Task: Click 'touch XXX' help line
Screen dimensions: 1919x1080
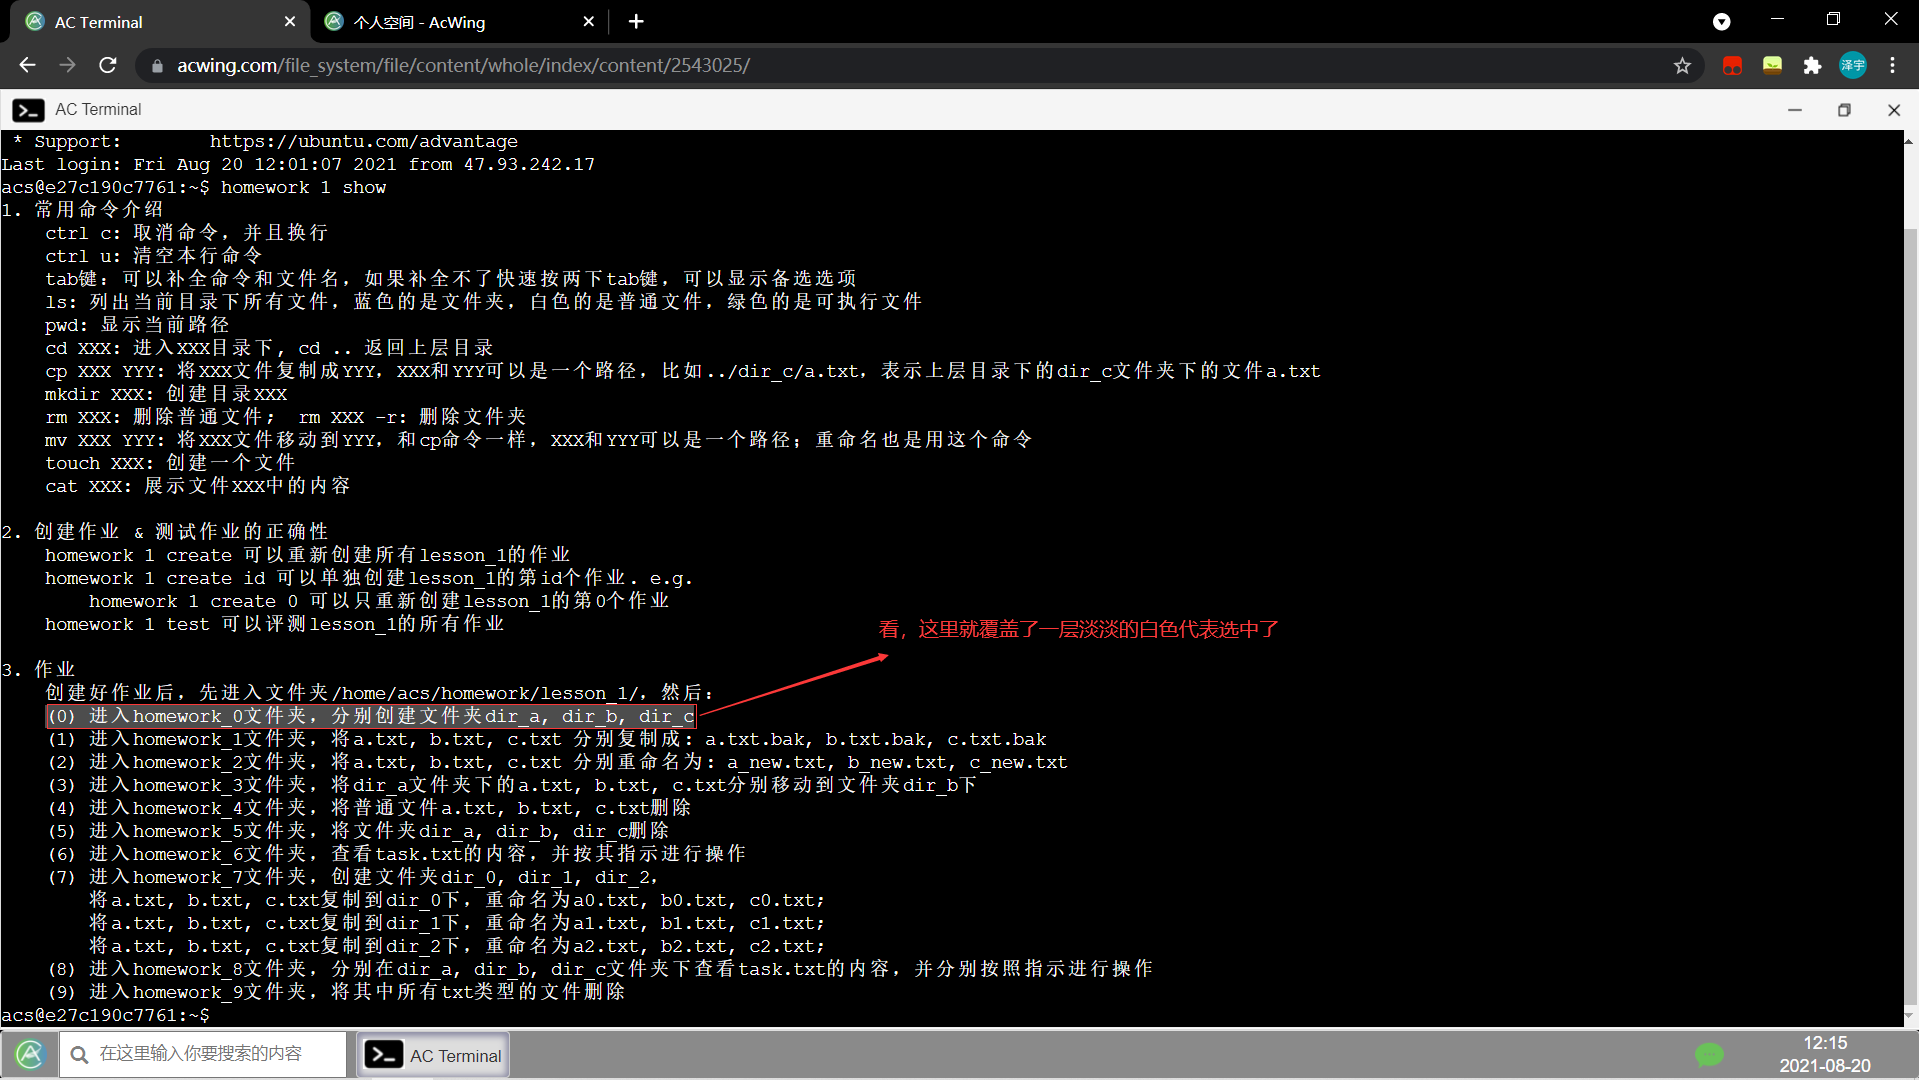Action: tap(170, 463)
